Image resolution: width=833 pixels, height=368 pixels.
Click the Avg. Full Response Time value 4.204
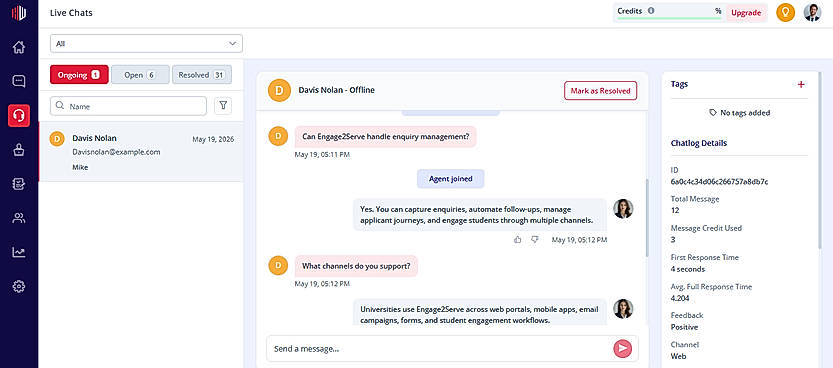coord(681,298)
